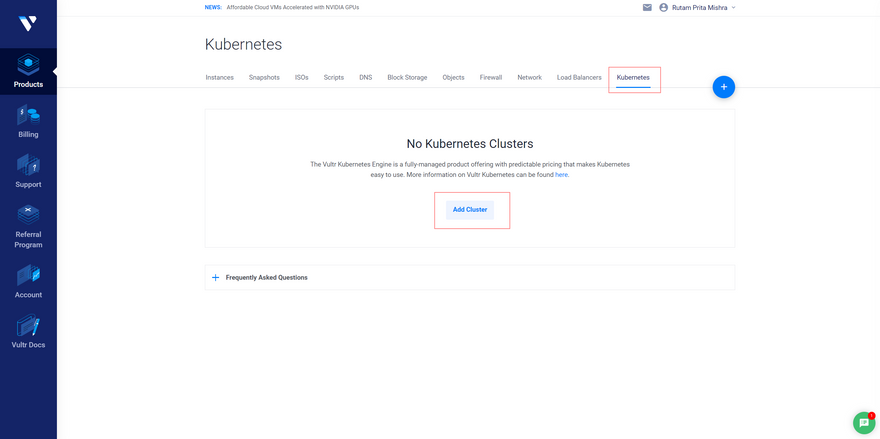Screen dimensions: 880x439
Task: Click the Add Cluster button
Action: point(470,209)
